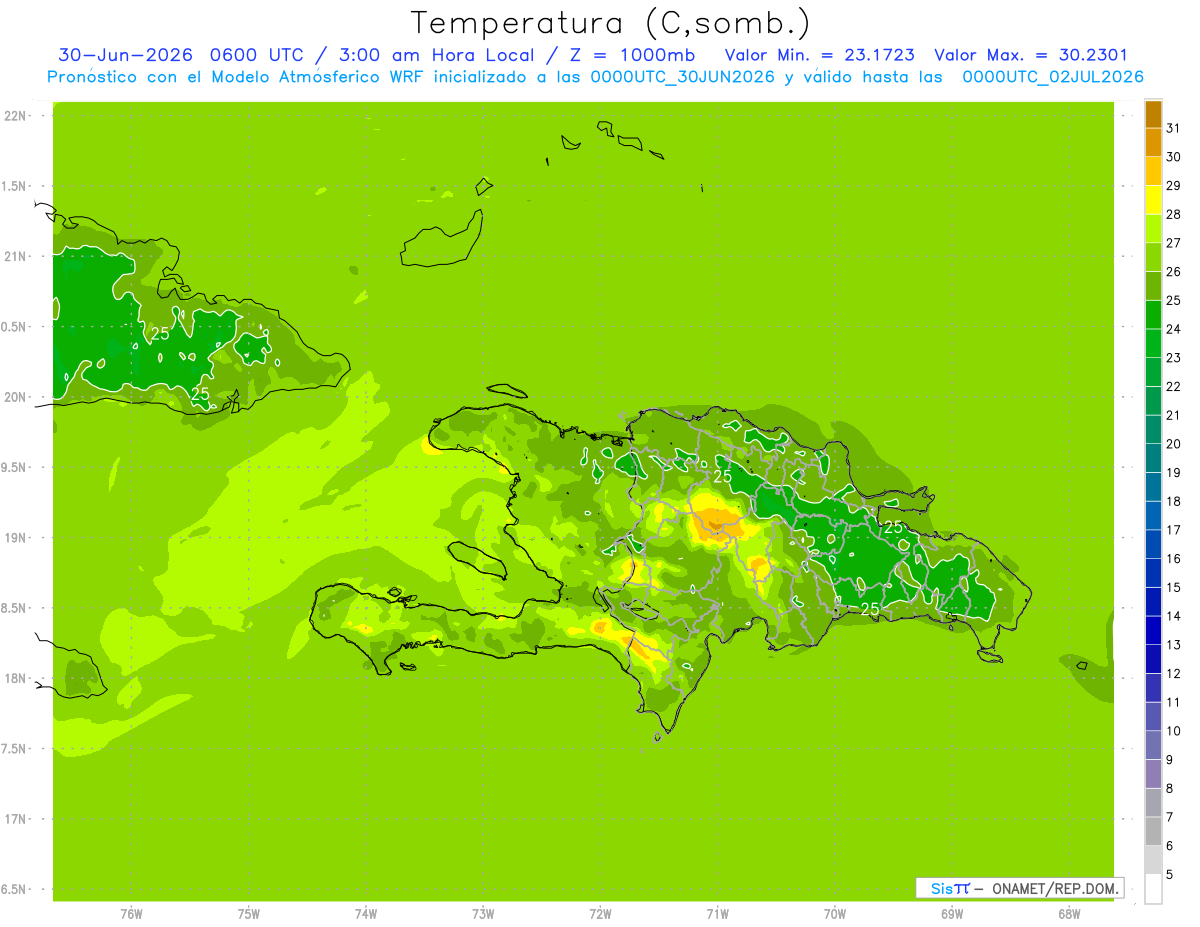Click the "76W" longitude axis label
Image resolution: width=1200 pixels, height=927 pixels.
click(x=131, y=914)
